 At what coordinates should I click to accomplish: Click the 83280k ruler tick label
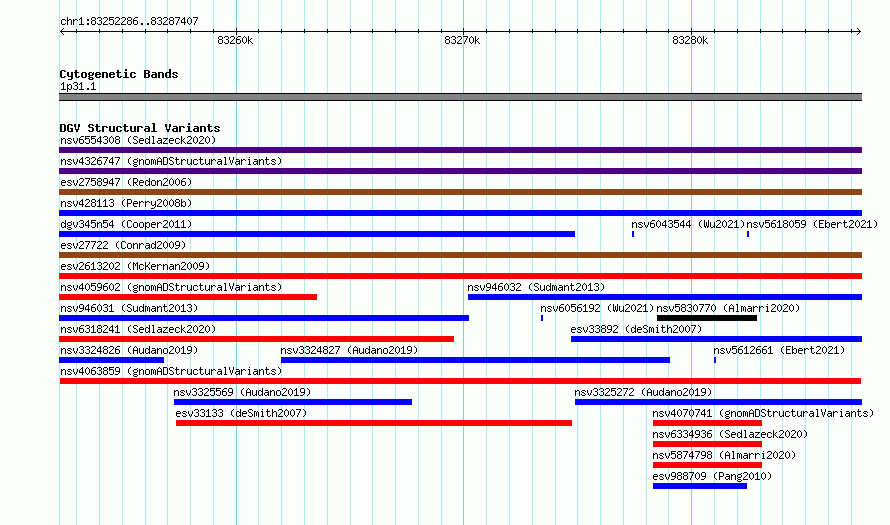(690, 40)
